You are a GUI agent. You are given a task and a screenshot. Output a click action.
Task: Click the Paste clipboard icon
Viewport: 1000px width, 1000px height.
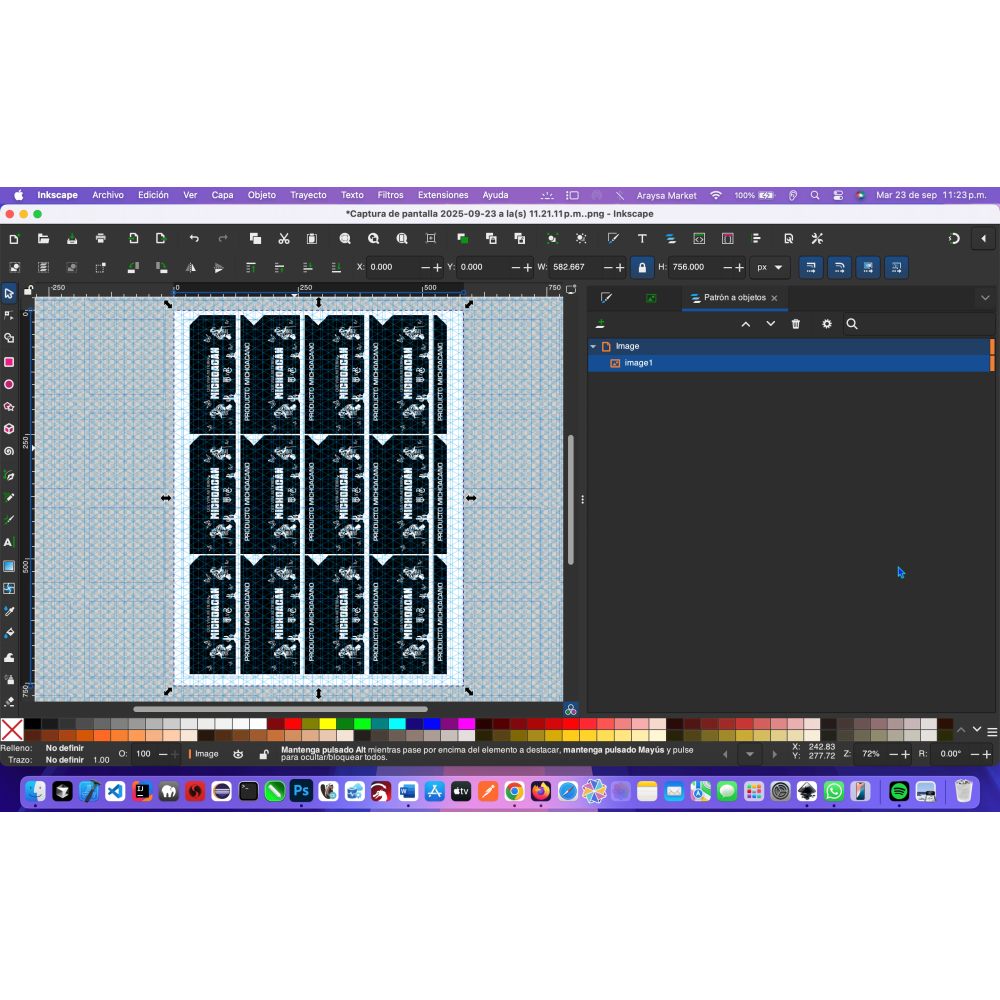point(312,239)
